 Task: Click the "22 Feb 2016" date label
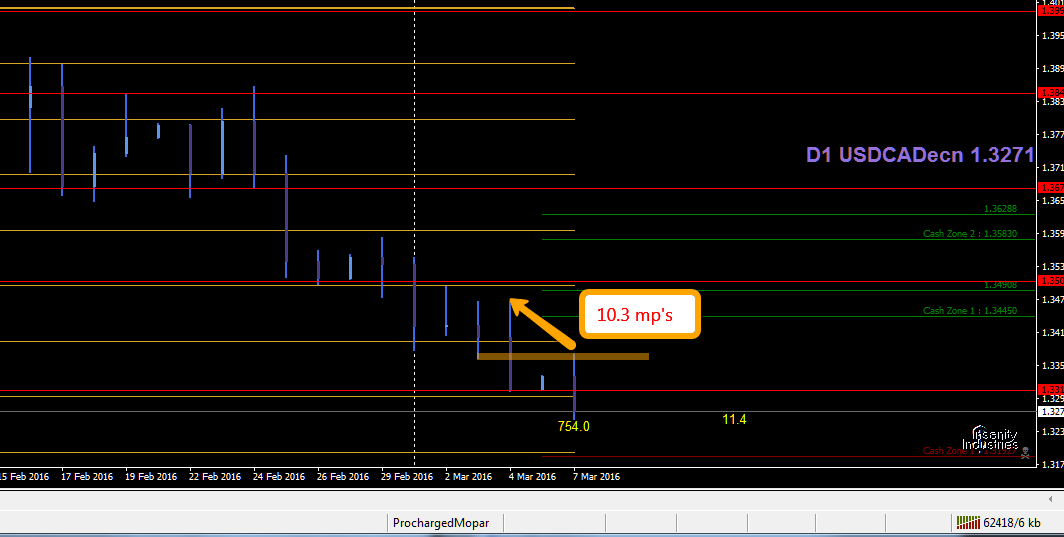pyautogui.click(x=214, y=477)
